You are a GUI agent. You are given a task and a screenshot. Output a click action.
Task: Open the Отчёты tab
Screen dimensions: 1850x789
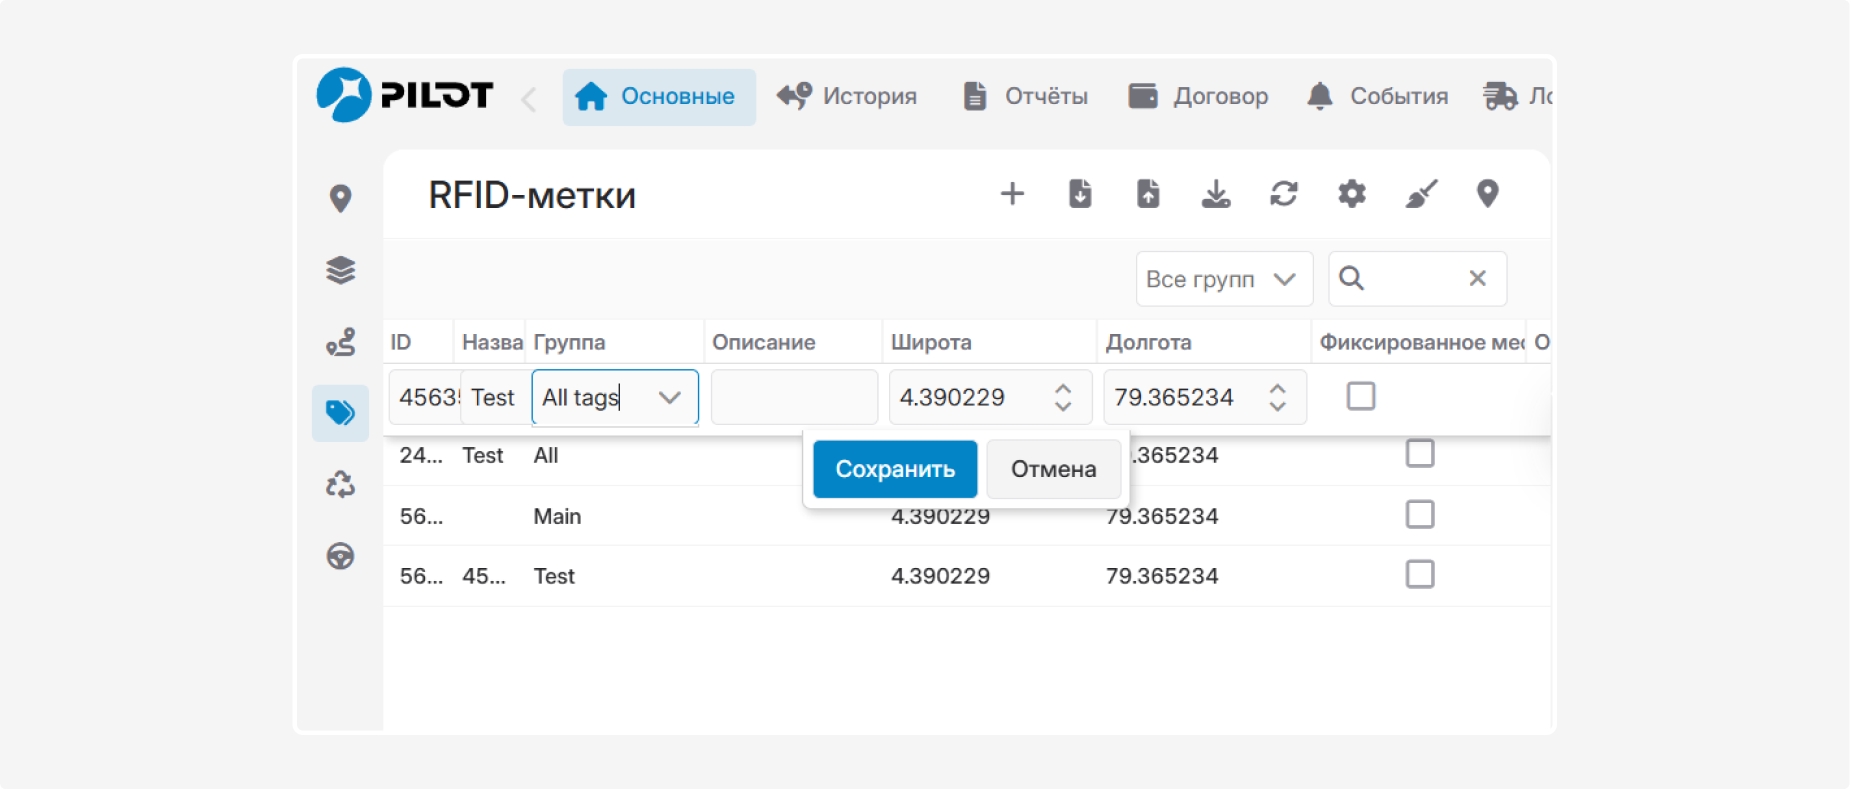pyautogui.click(x=1025, y=97)
